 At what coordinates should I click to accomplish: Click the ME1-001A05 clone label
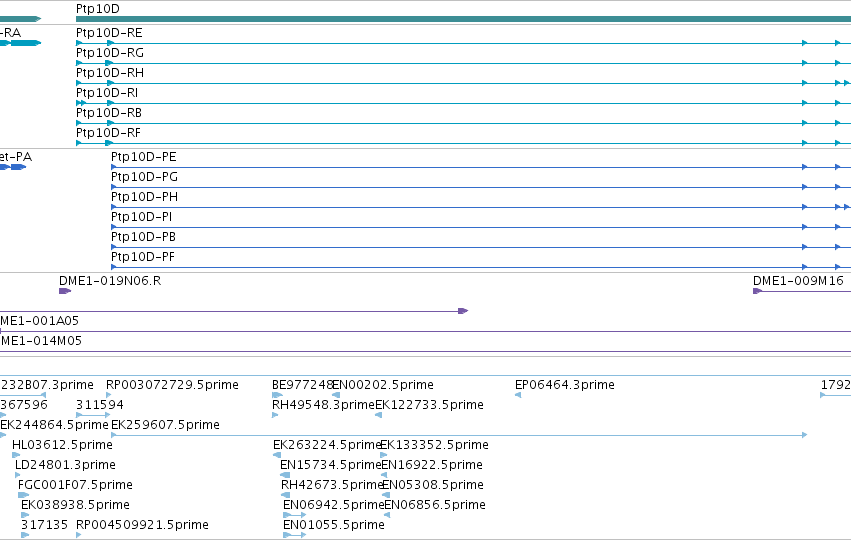(x=40, y=321)
